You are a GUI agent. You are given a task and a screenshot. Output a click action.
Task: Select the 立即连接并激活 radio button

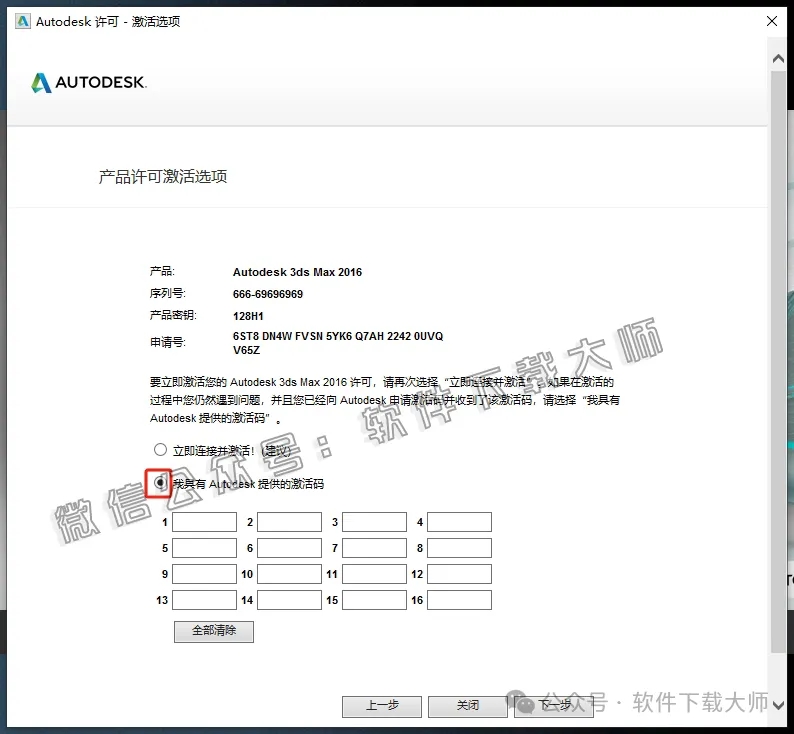(x=160, y=450)
